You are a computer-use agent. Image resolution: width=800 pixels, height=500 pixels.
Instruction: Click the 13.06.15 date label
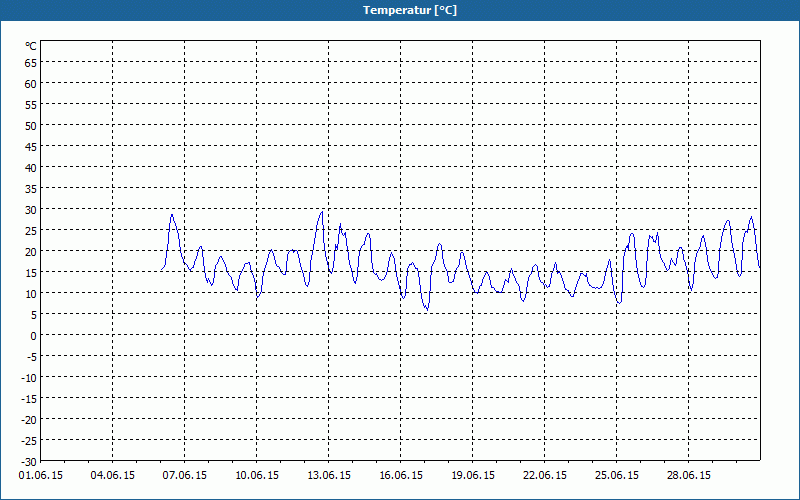tap(329, 476)
